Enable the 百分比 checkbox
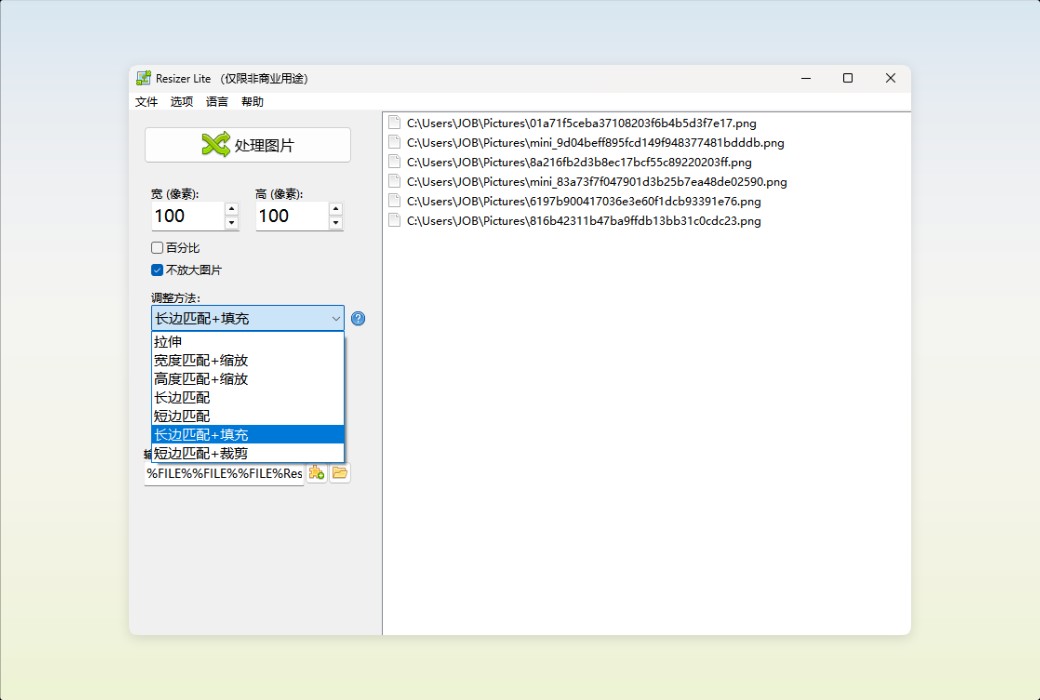This screenshot has height=700, width=1040. [157, 247]
